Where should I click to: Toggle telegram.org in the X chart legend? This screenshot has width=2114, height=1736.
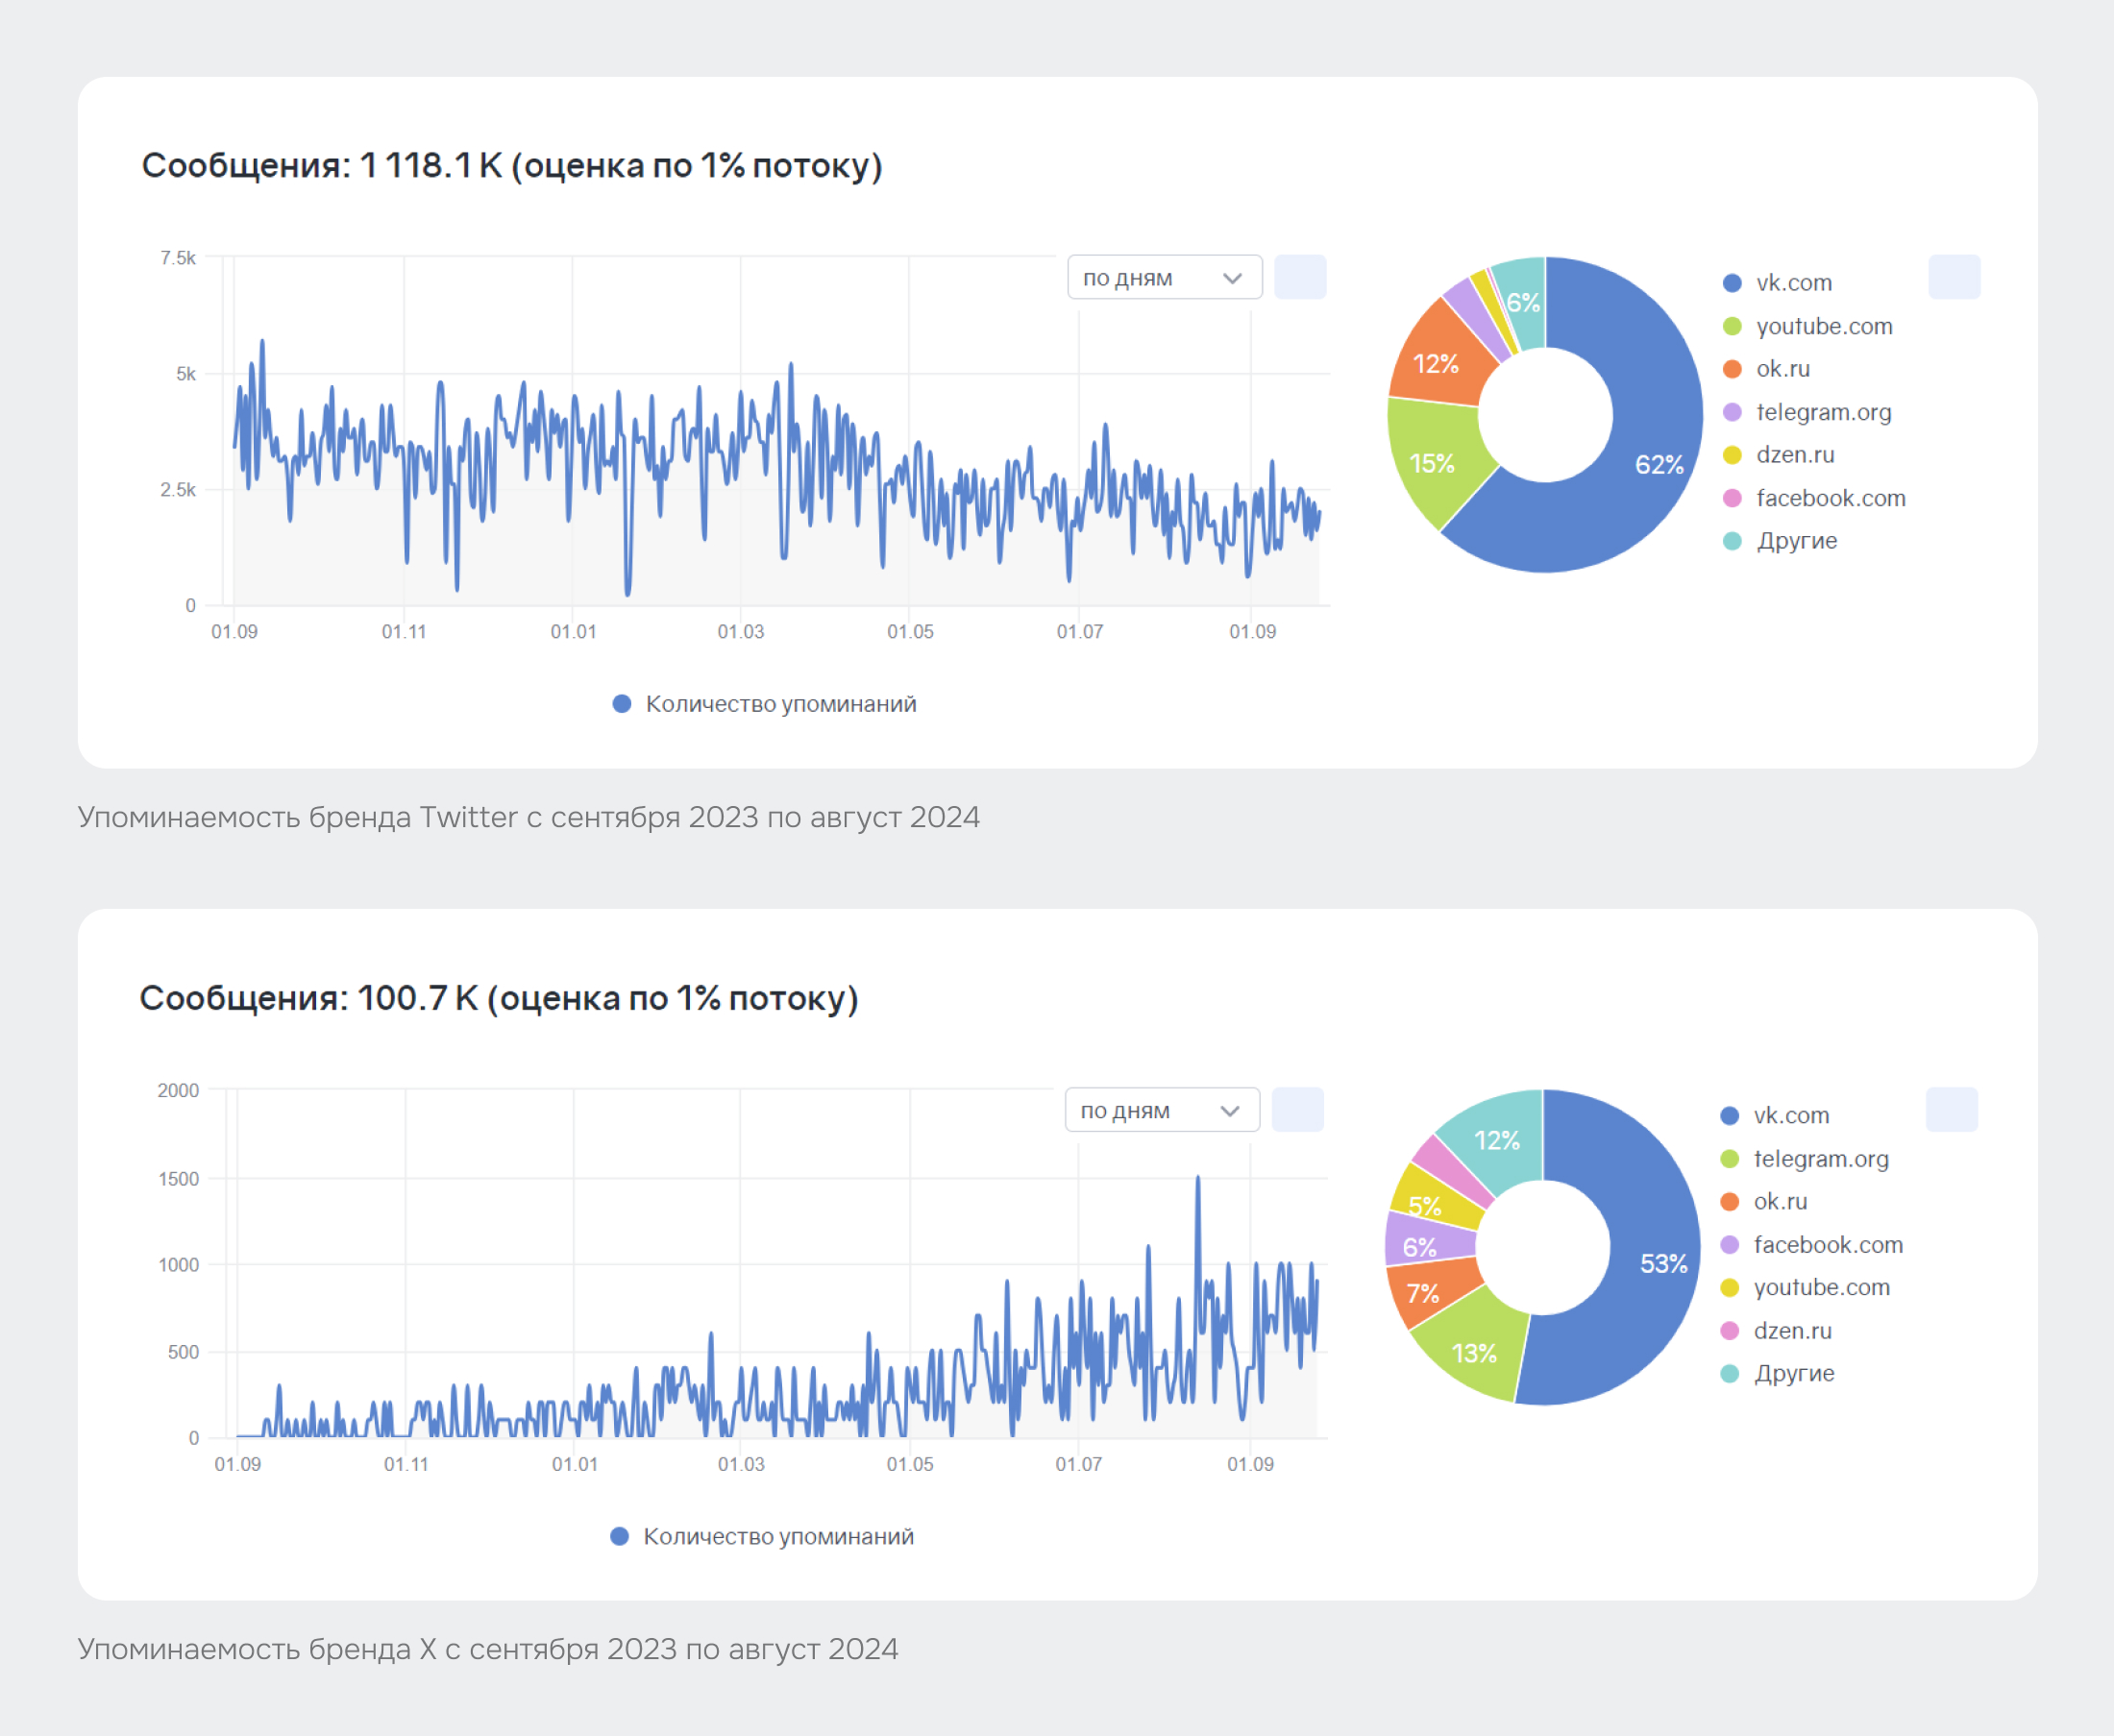1805,1159
